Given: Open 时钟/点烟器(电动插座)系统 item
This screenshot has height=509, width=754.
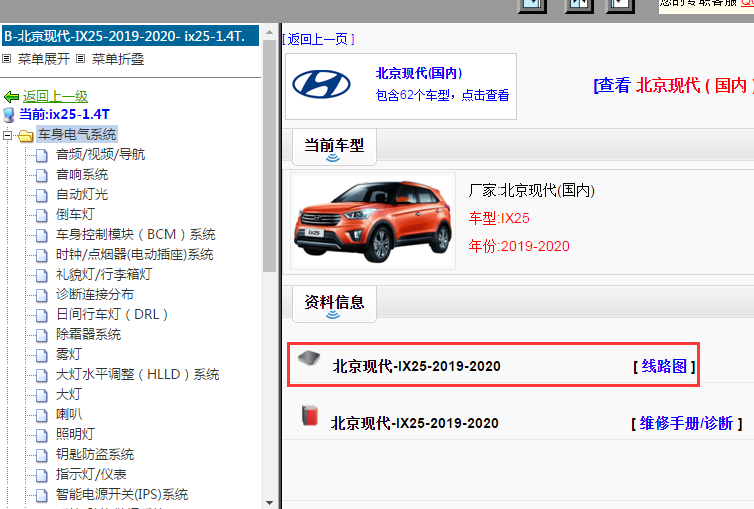Looking at the screenshot, I should [135, 254].
